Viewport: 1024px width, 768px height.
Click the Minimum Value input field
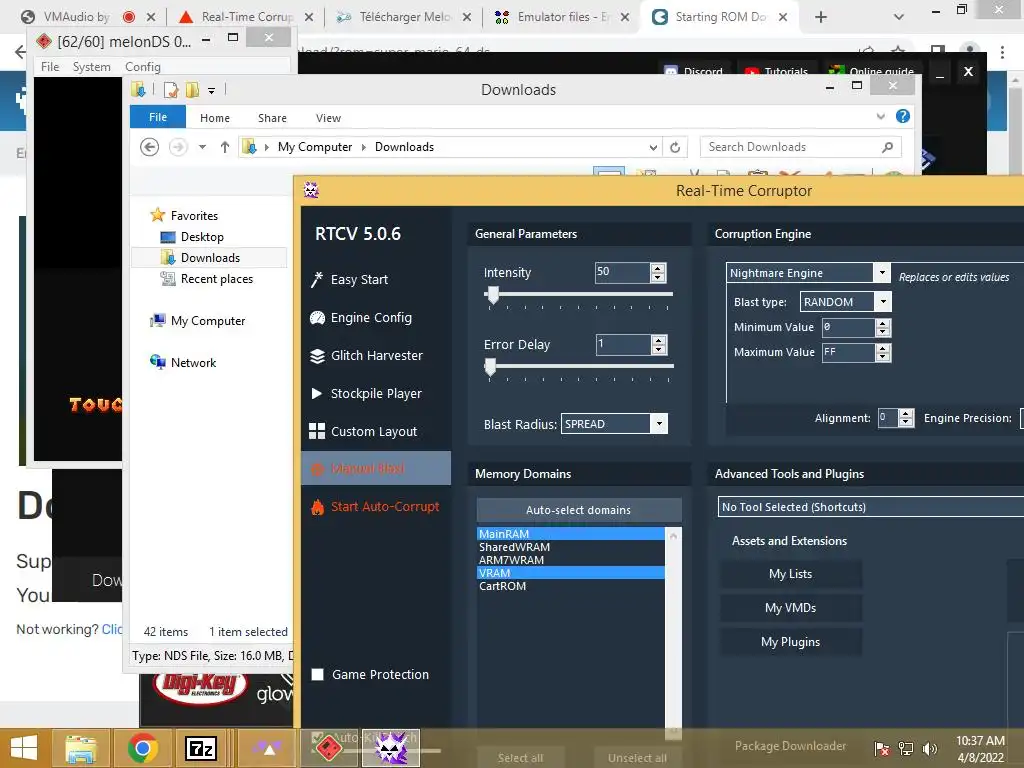click(848, 327)
